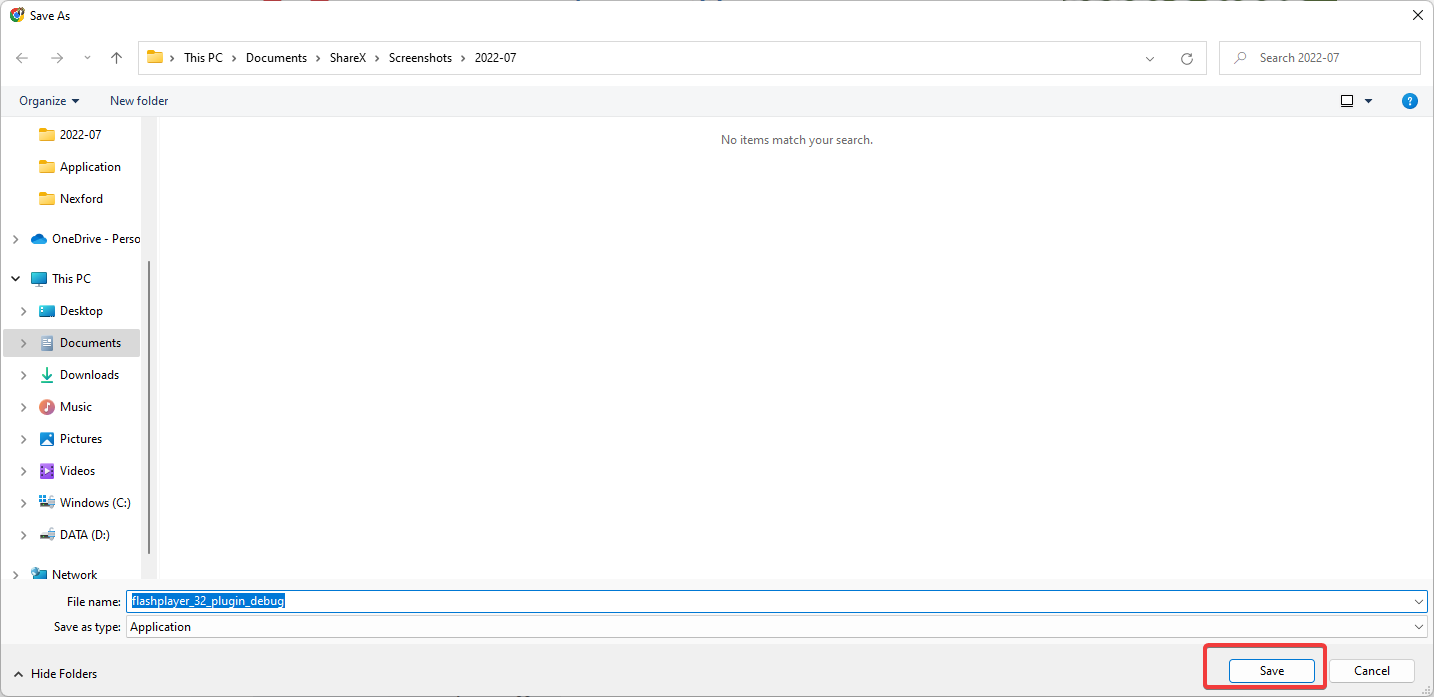Select Downloads in the sidebar
The image size is (1434, 697).
[x=78, y=375]
